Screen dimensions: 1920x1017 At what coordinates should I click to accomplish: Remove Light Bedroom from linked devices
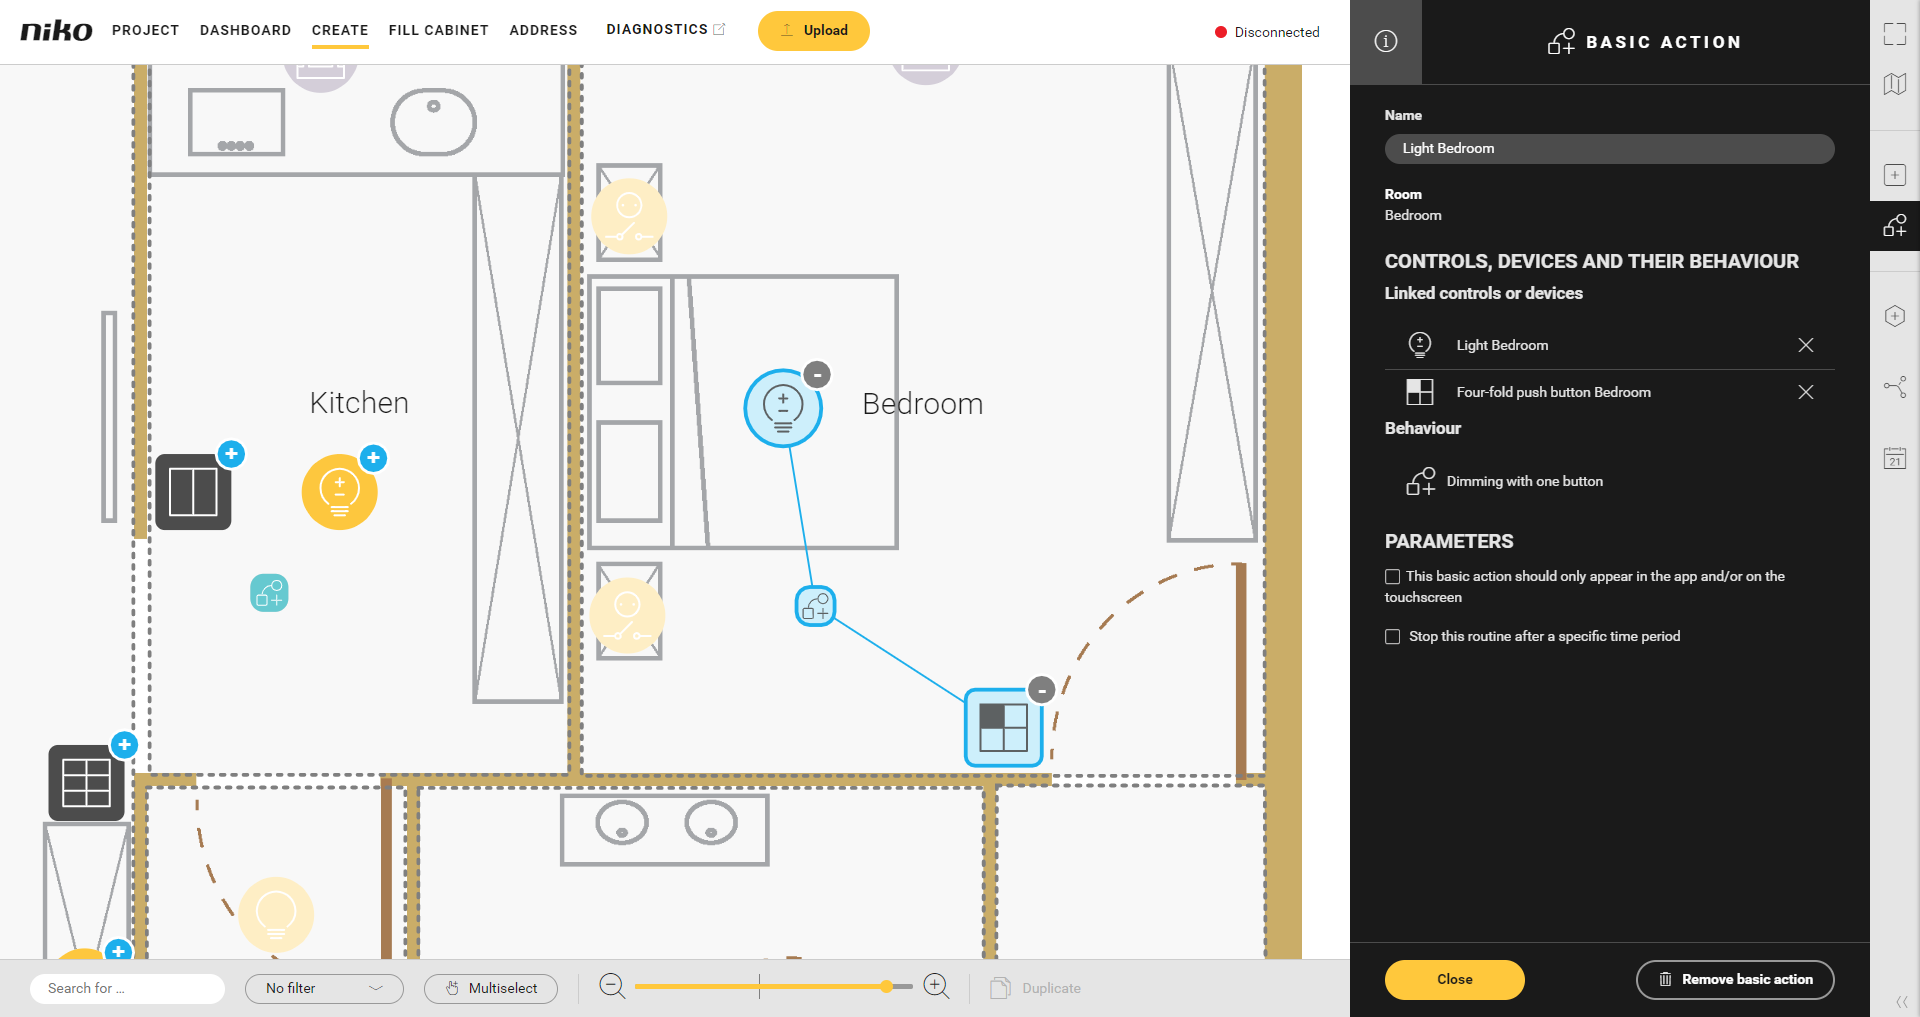[1806, 345]
